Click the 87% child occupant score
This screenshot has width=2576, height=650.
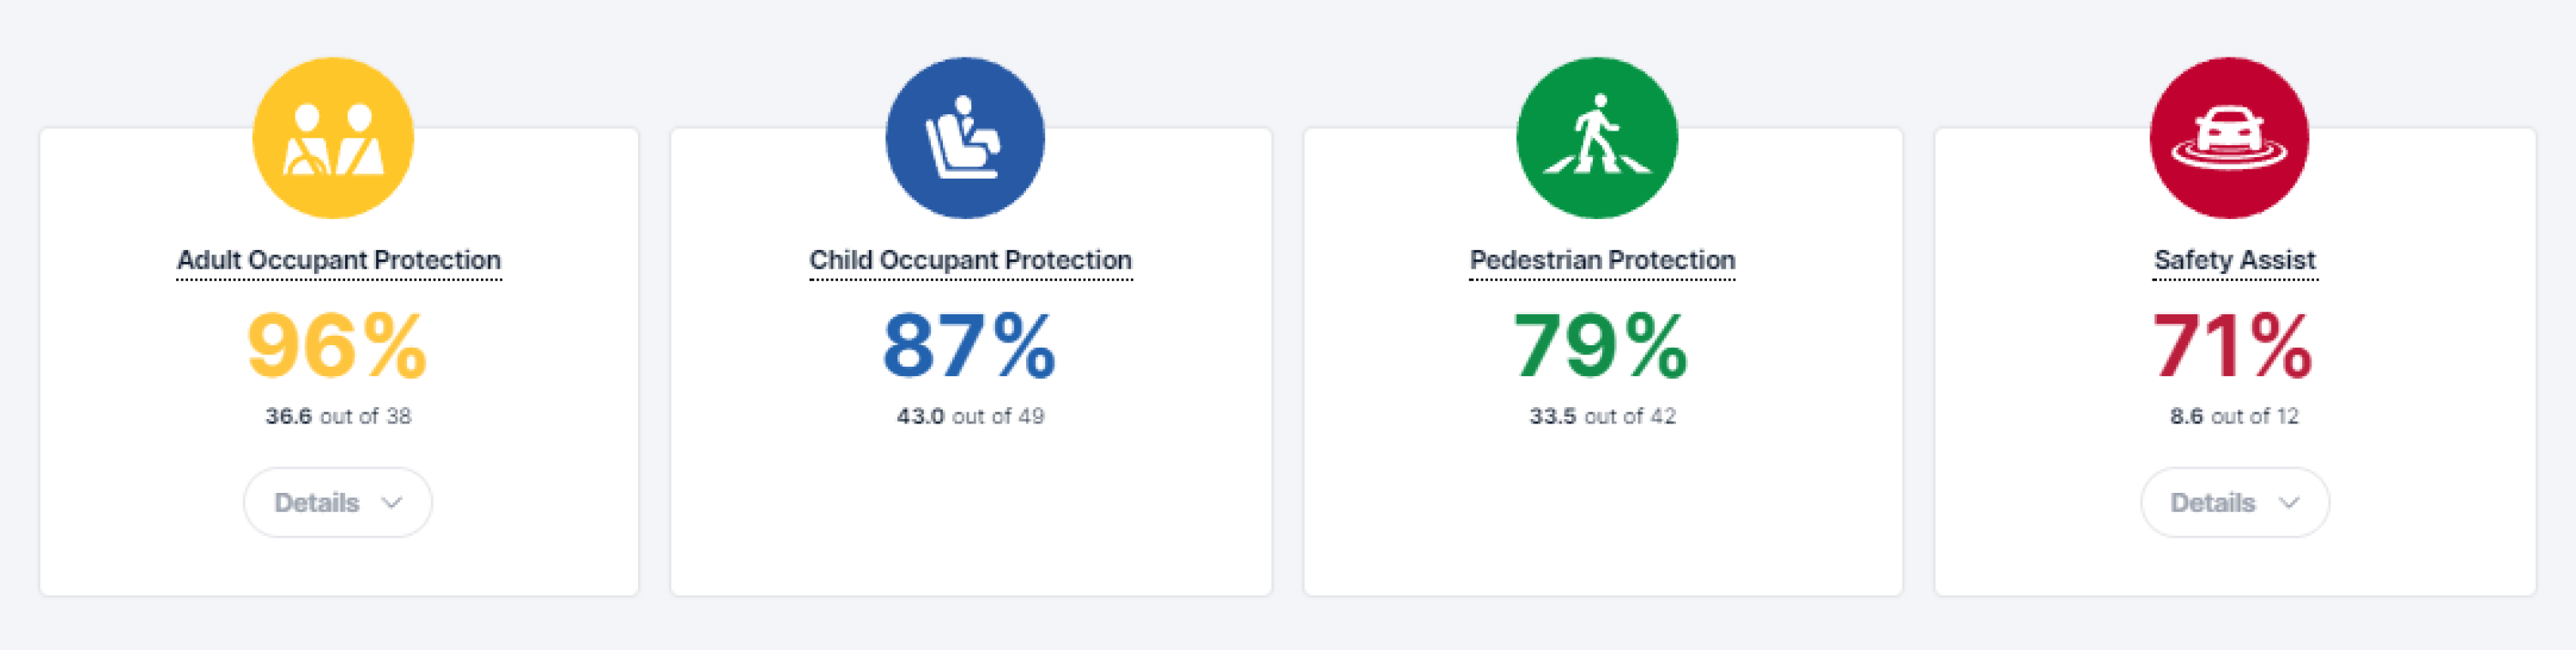click(x=969, y=346)
